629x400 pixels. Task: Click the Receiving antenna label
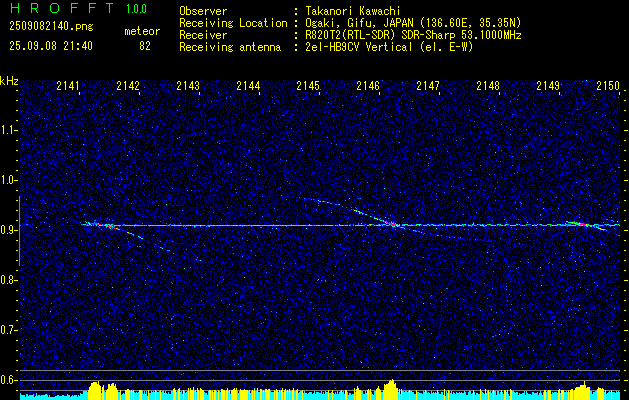[x=230, y=47]
